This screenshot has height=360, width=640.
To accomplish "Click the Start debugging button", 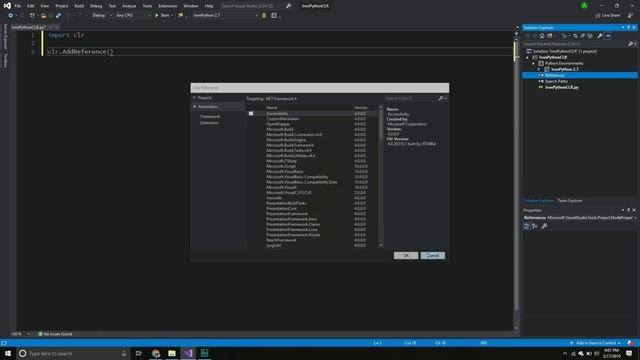I will [x=163, y=16].
